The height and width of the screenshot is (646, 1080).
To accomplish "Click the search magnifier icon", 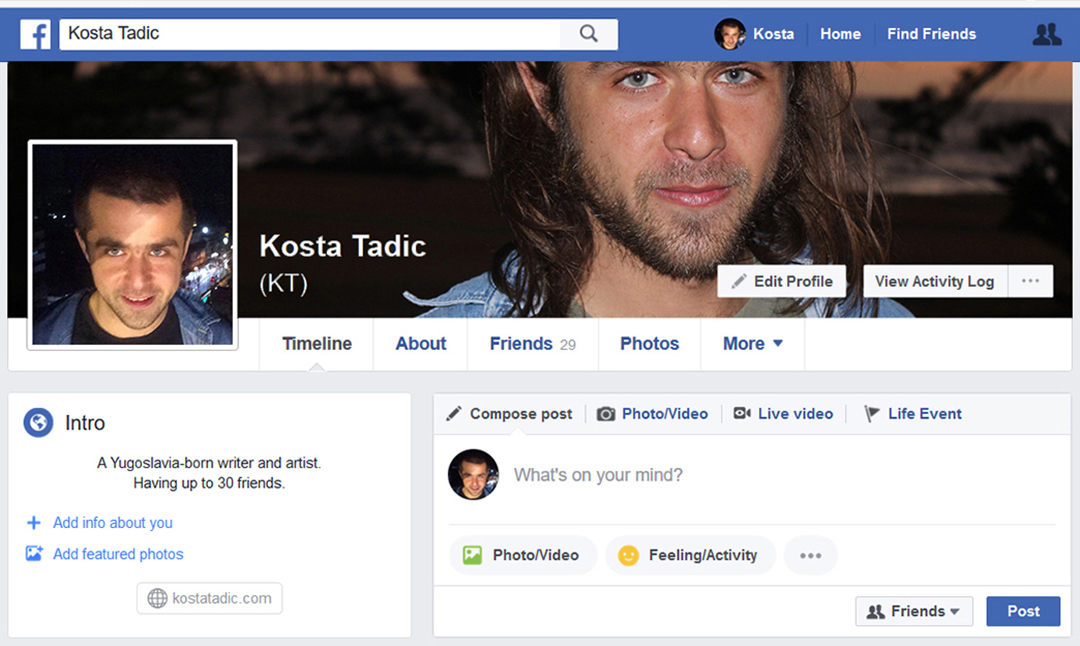I will click(x=589, y=34).
